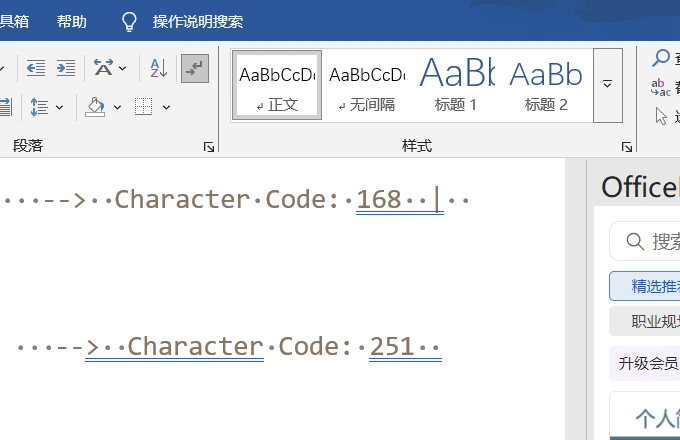The image size is (680, 440).
Task: Click the number 251 in document
Action: [x=392, y=346]
